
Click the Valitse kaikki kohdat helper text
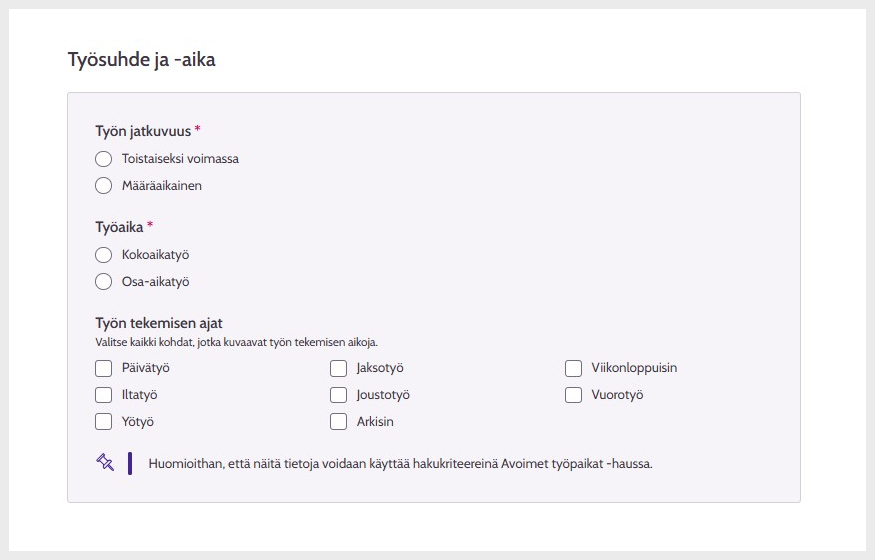(x=236, y=342)
